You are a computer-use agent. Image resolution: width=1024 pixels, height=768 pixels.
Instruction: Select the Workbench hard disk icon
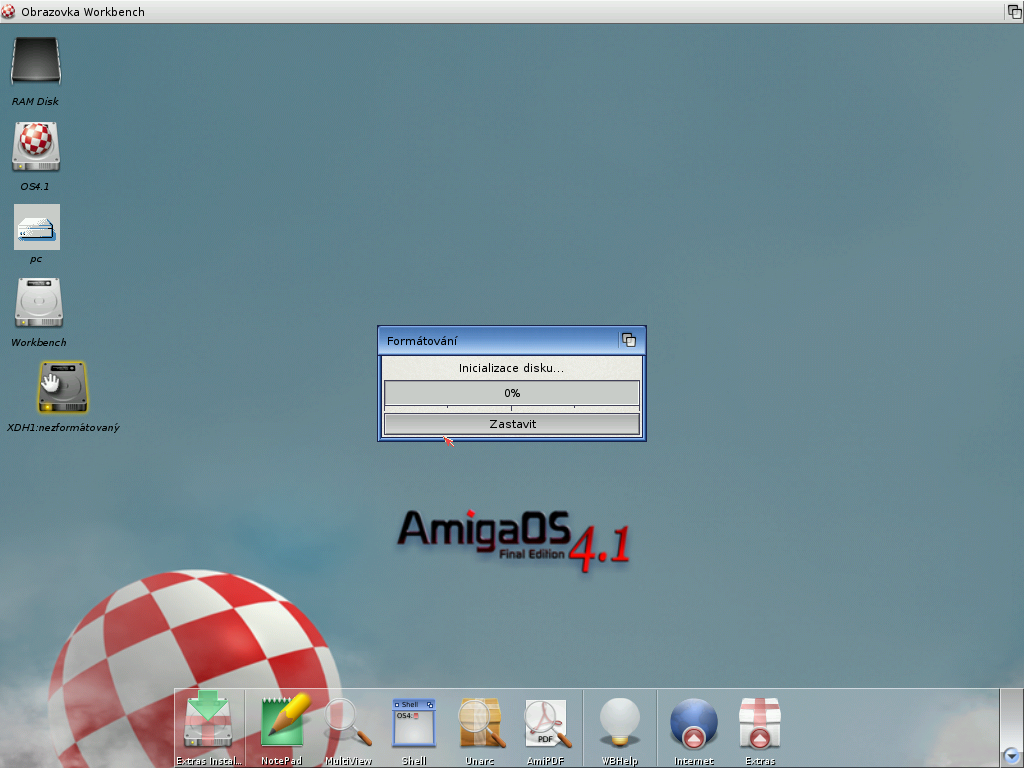pos(39,302)
